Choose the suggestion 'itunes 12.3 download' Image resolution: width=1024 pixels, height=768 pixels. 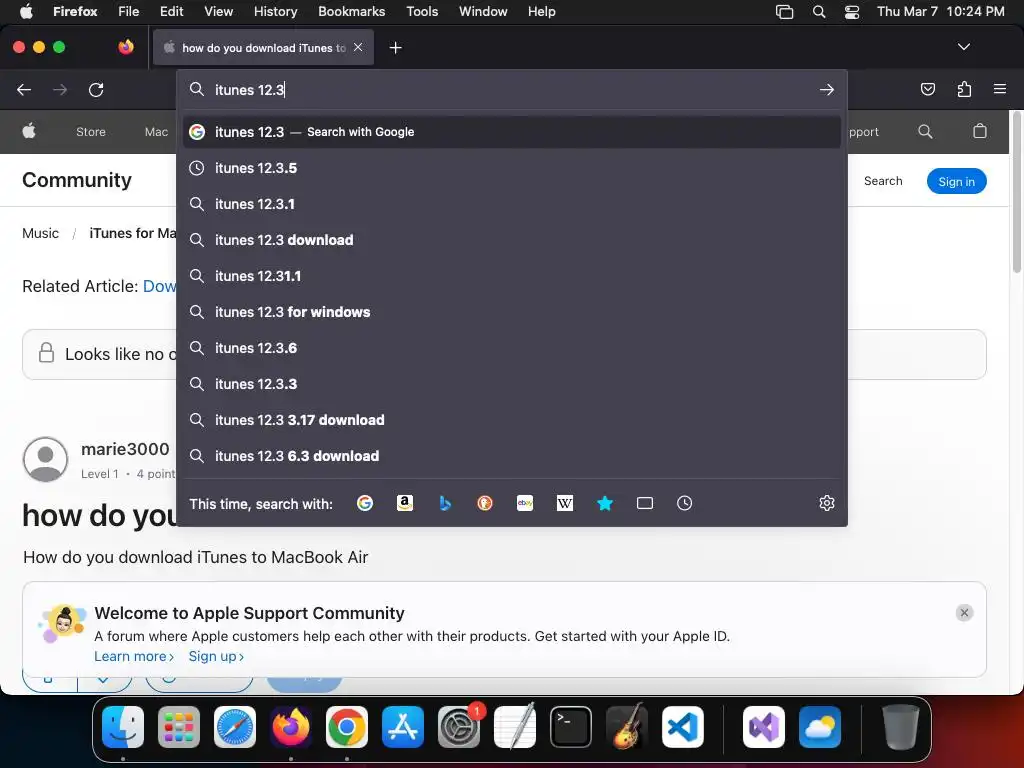511,240
